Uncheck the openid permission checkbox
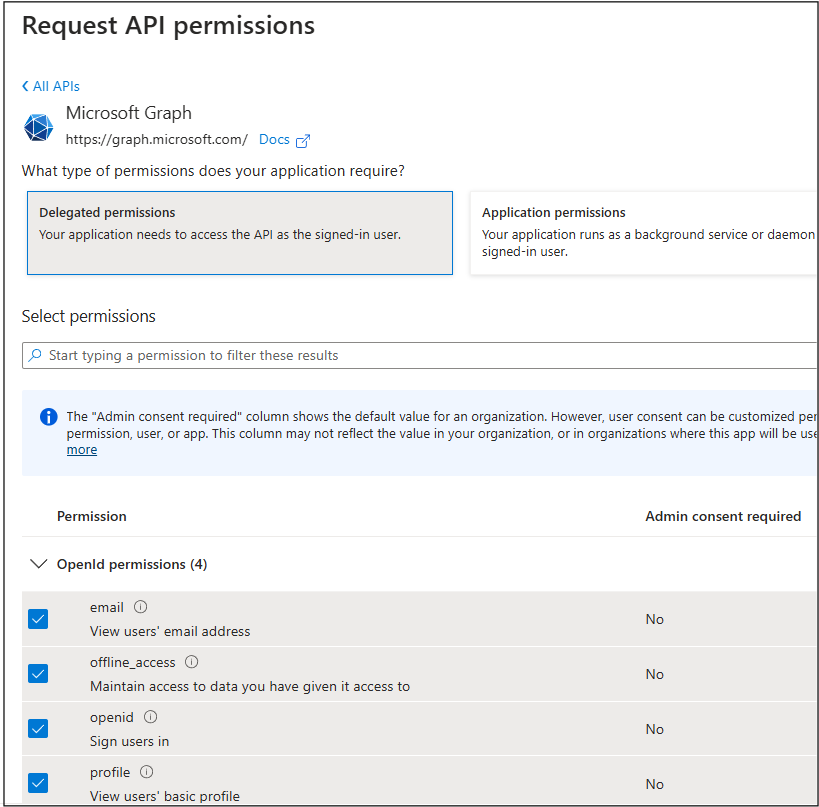The height and width of the screenshot is (807, 819). [38, 729]
